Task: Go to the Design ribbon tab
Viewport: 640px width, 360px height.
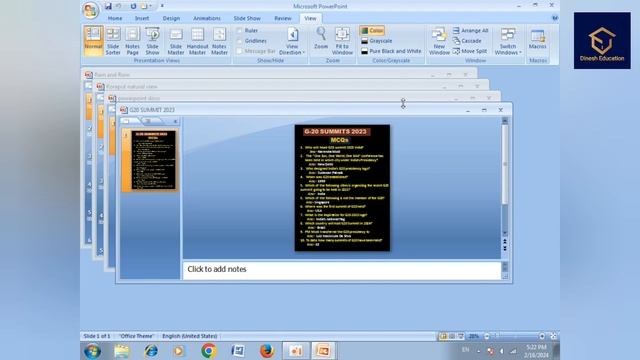Action: pyautogui.click(x=171, y=18)
